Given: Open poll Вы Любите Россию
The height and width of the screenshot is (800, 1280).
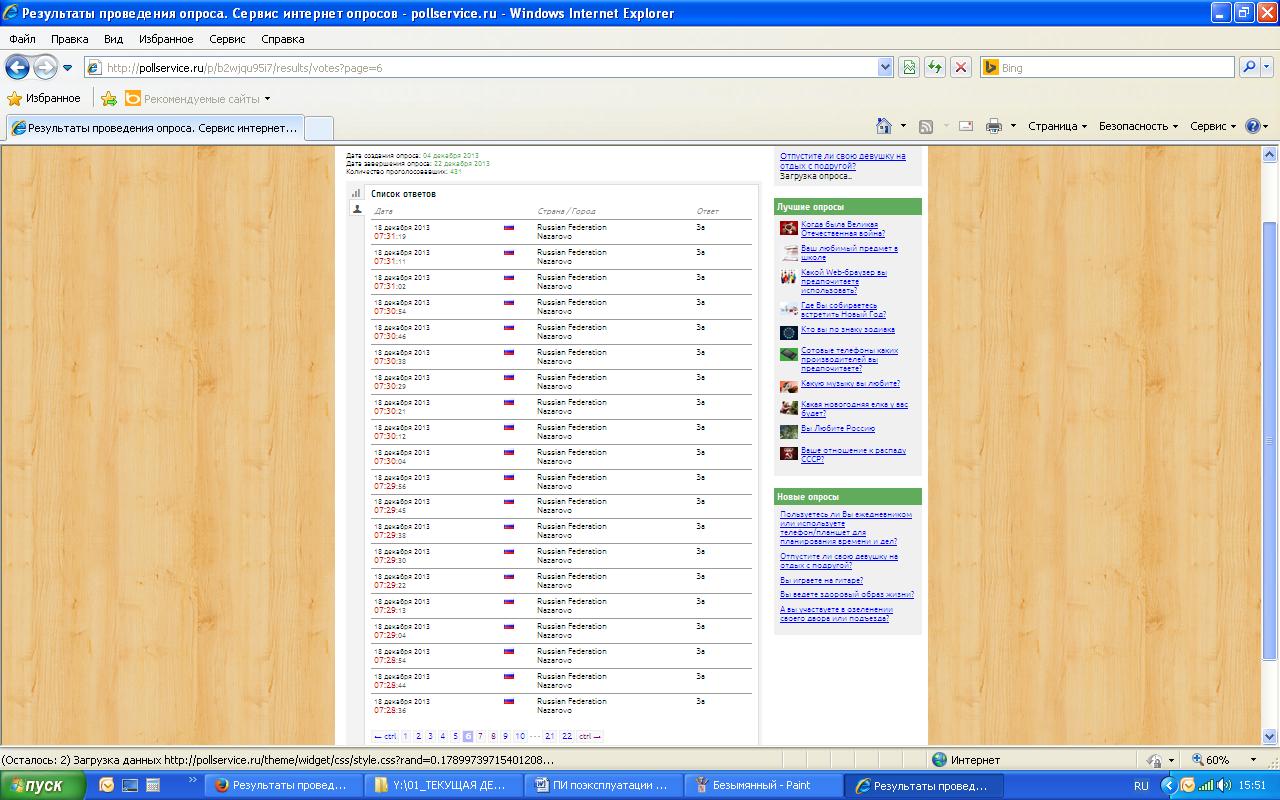Looking at the screenshot, I should click(x=838, y=428).
